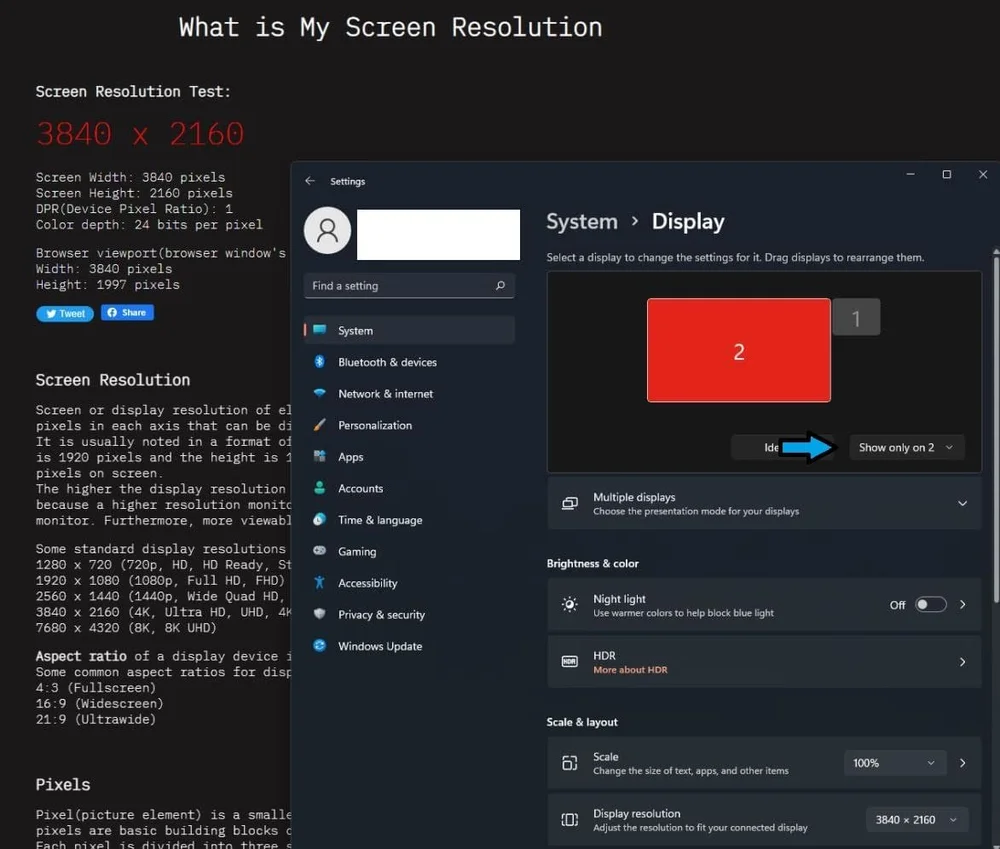Open the Scale 100% dropdown

pos(894,763)
